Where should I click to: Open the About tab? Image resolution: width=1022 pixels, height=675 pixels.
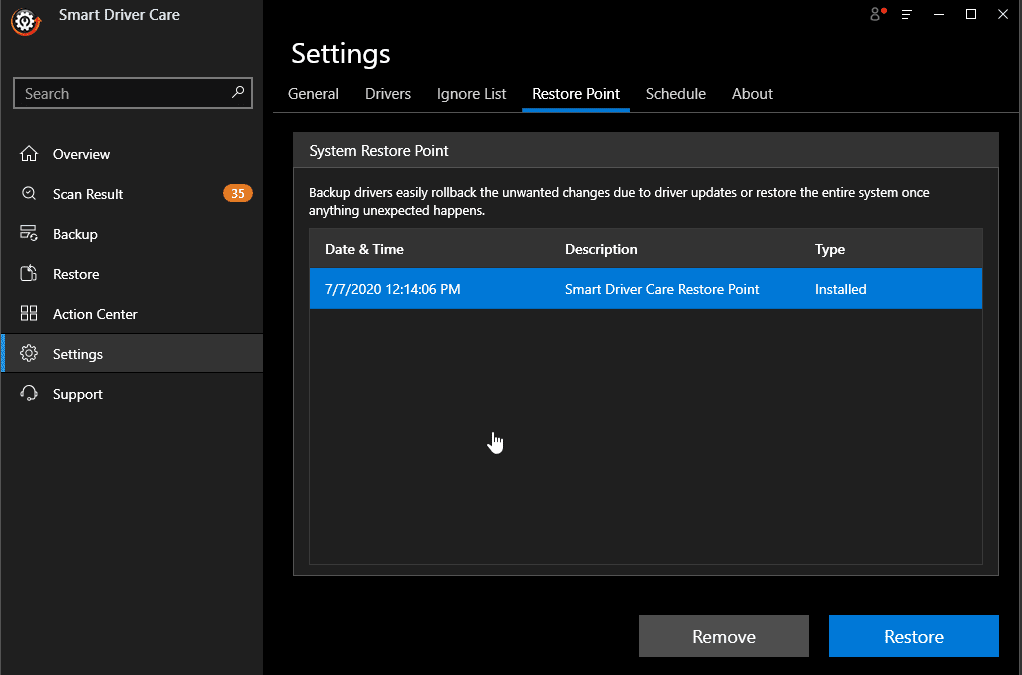752,94
